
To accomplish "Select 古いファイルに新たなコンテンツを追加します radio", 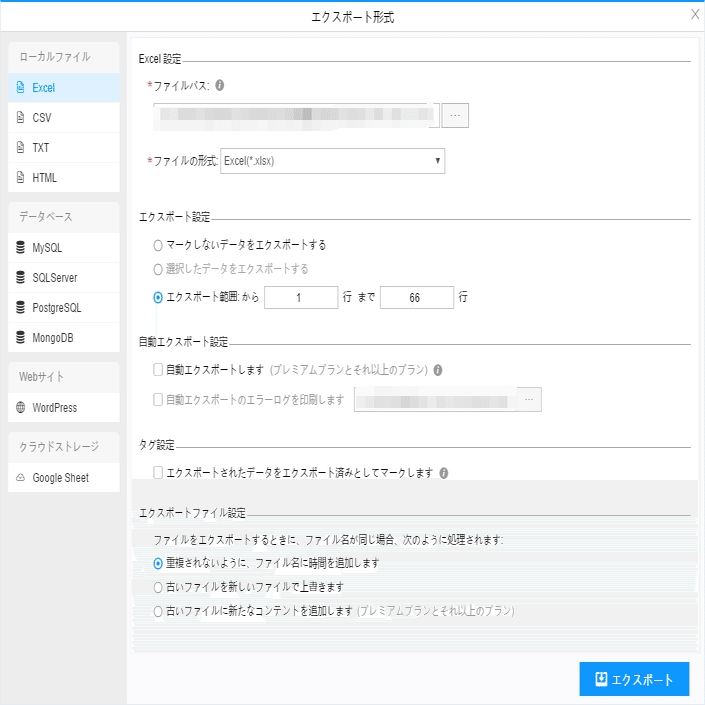I will (x=158, y=611).
